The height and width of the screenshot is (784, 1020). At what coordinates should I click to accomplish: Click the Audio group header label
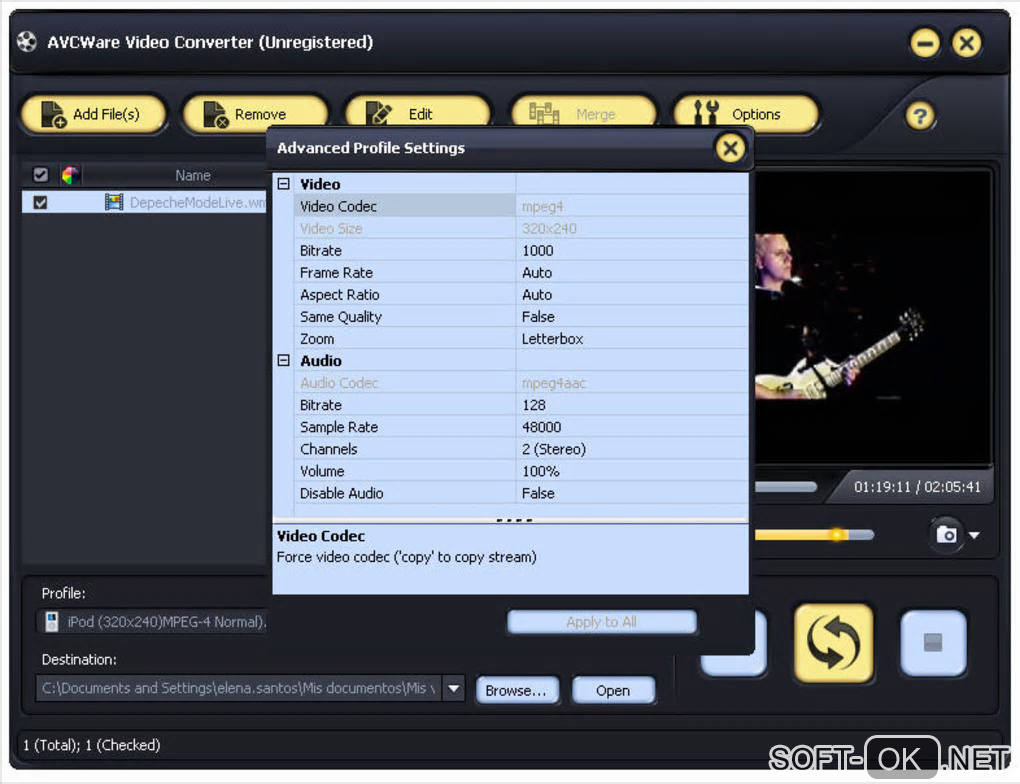pyautogui.click(x=321, y=360)
